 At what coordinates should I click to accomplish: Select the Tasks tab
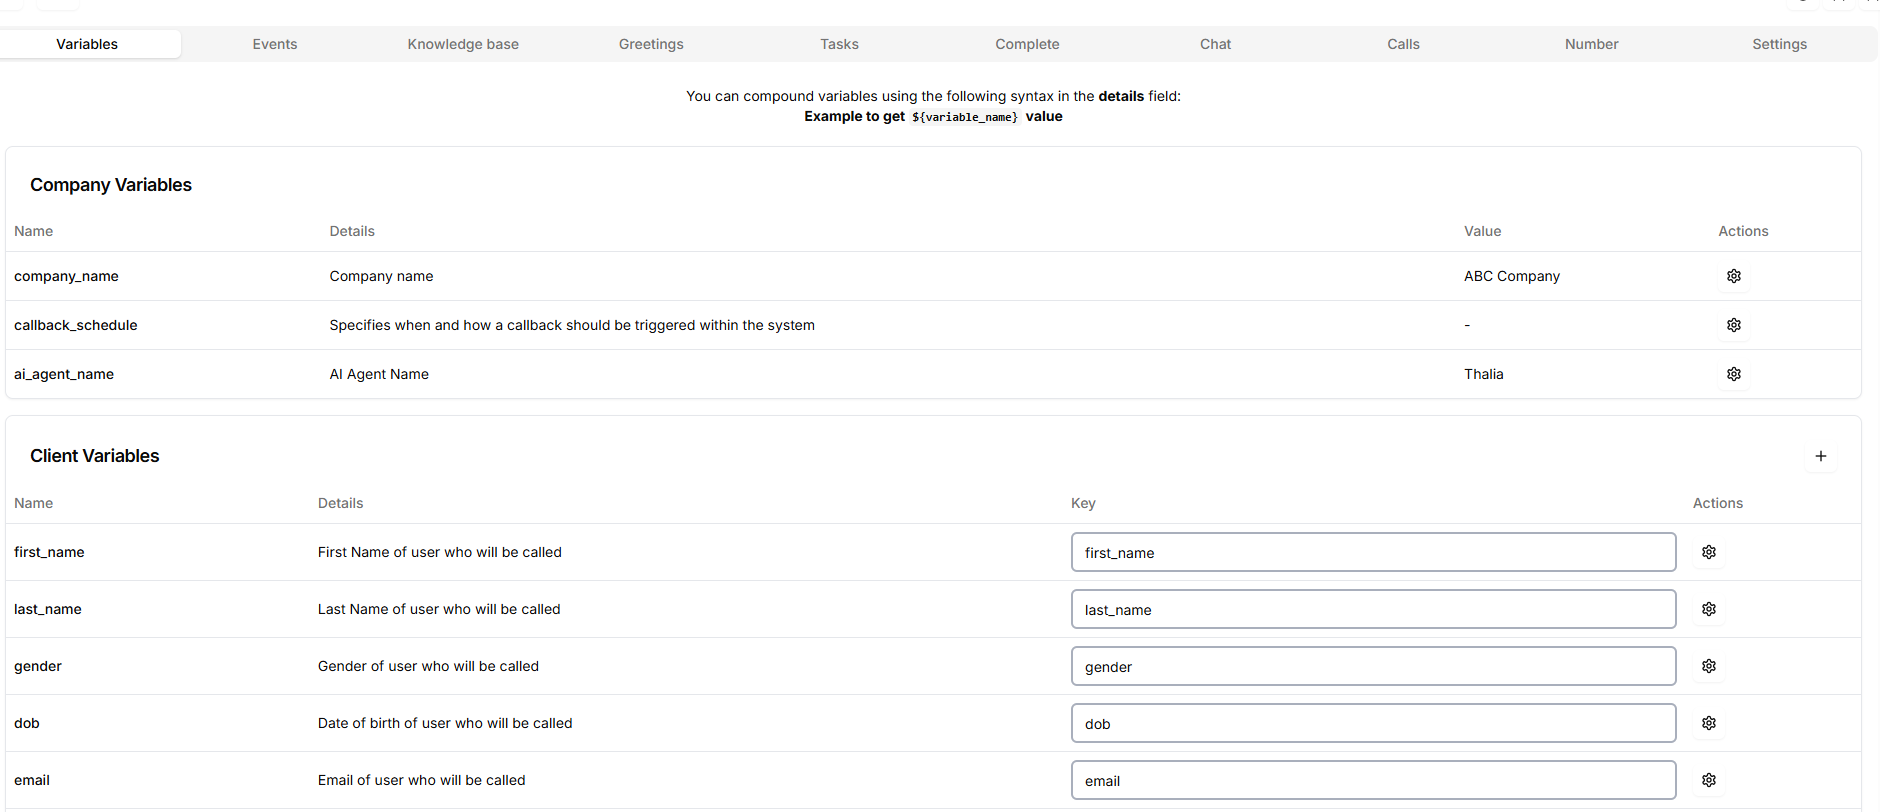(839, 44)
